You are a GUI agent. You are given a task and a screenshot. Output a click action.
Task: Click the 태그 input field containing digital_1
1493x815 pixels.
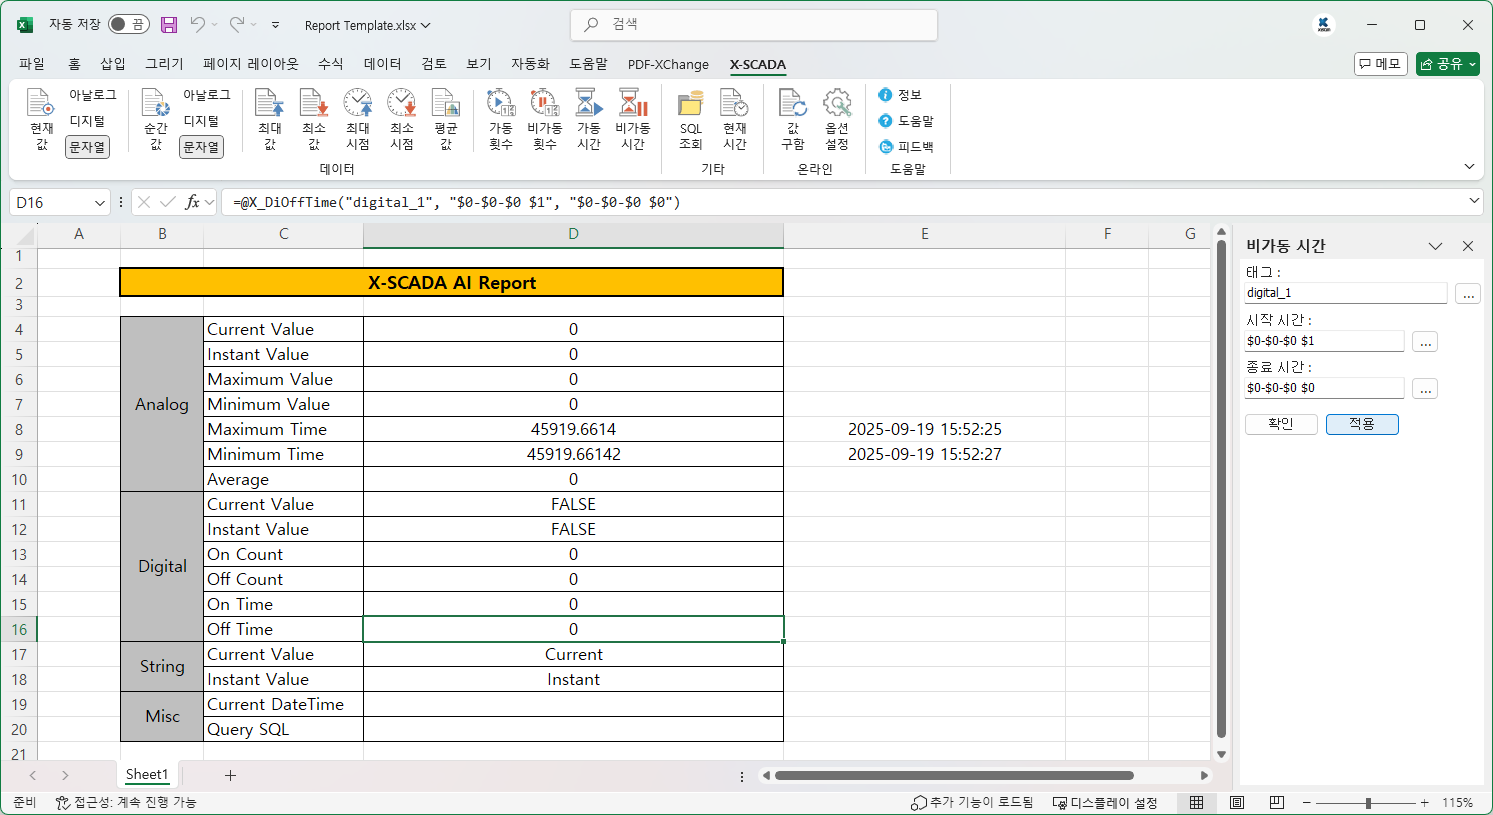(x=1345, y=293)
